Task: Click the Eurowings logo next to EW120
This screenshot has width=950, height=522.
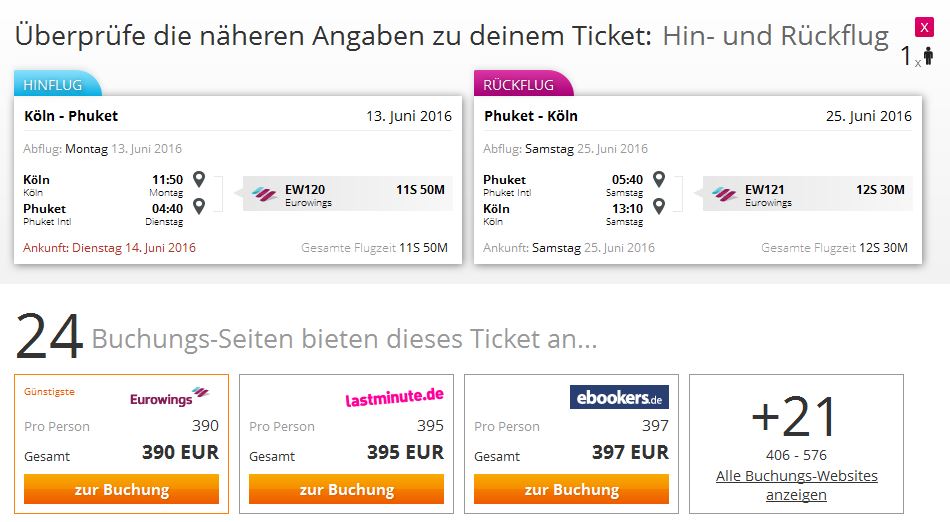Action: point(265,194)
